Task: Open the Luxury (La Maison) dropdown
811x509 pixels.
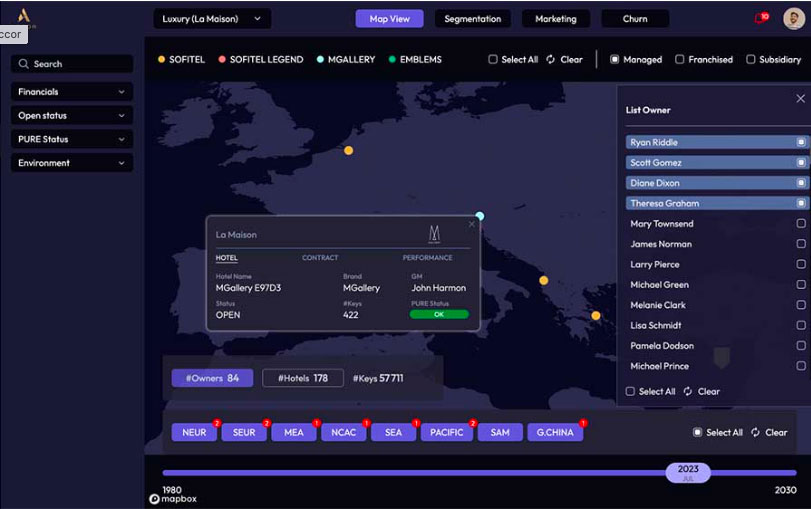Action: click(212, 19)
